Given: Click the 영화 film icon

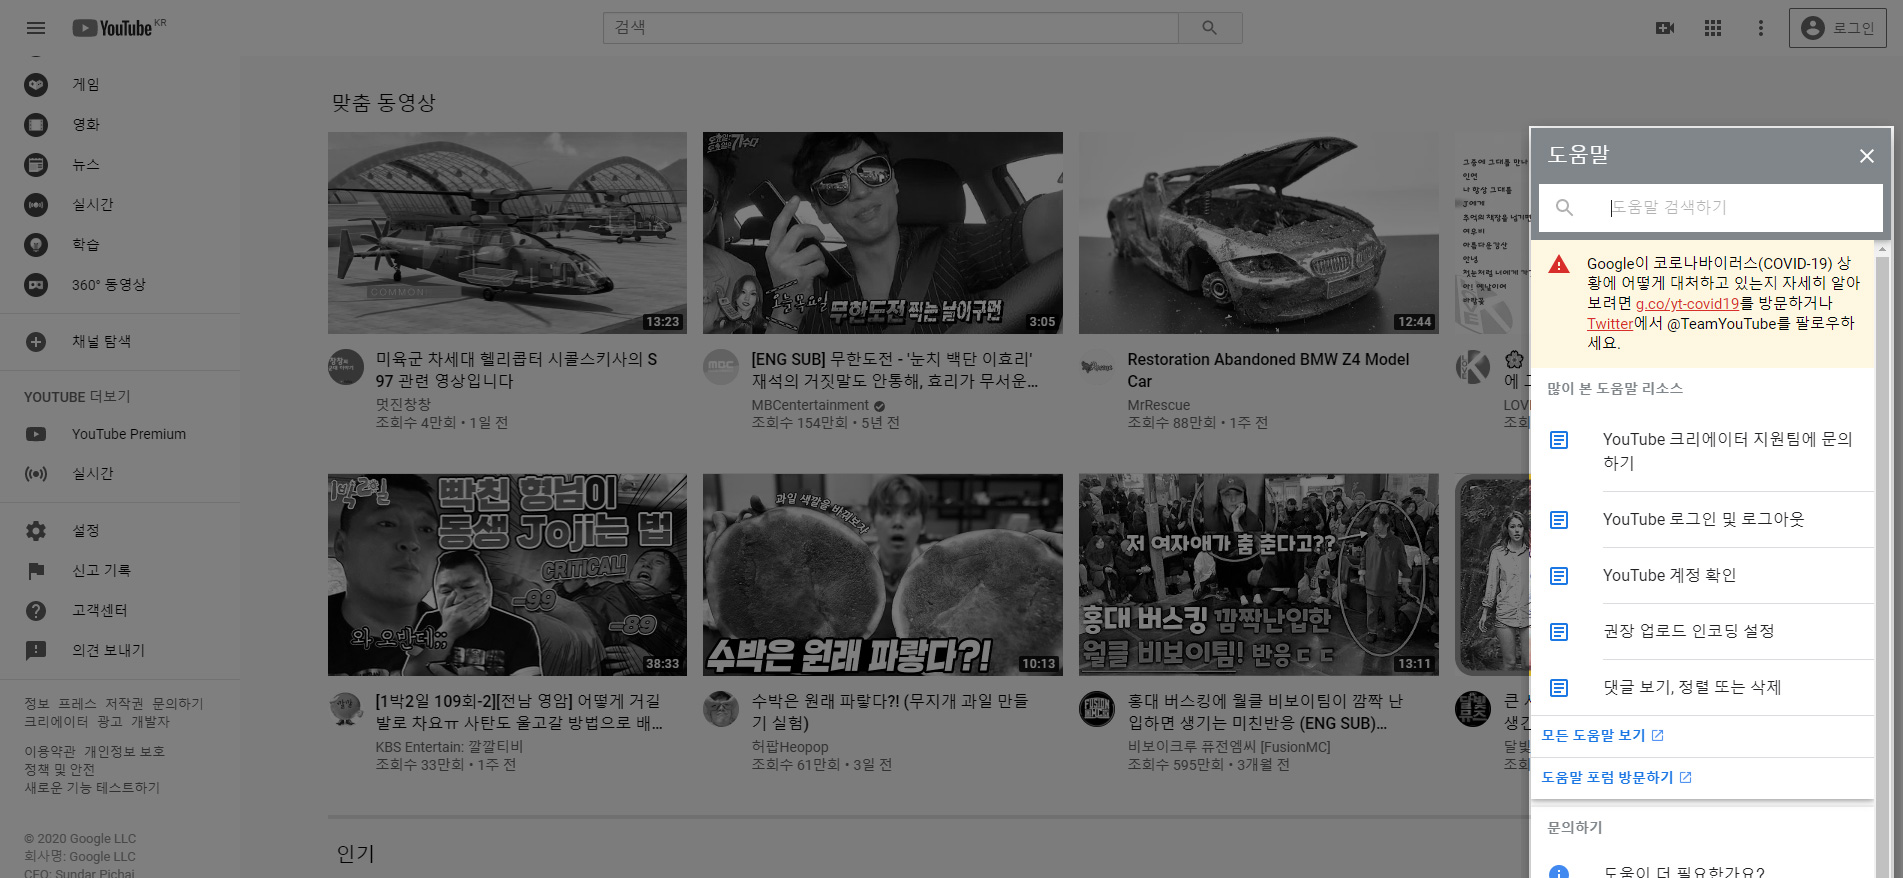Looking at the screenshot, I should 36,125.
